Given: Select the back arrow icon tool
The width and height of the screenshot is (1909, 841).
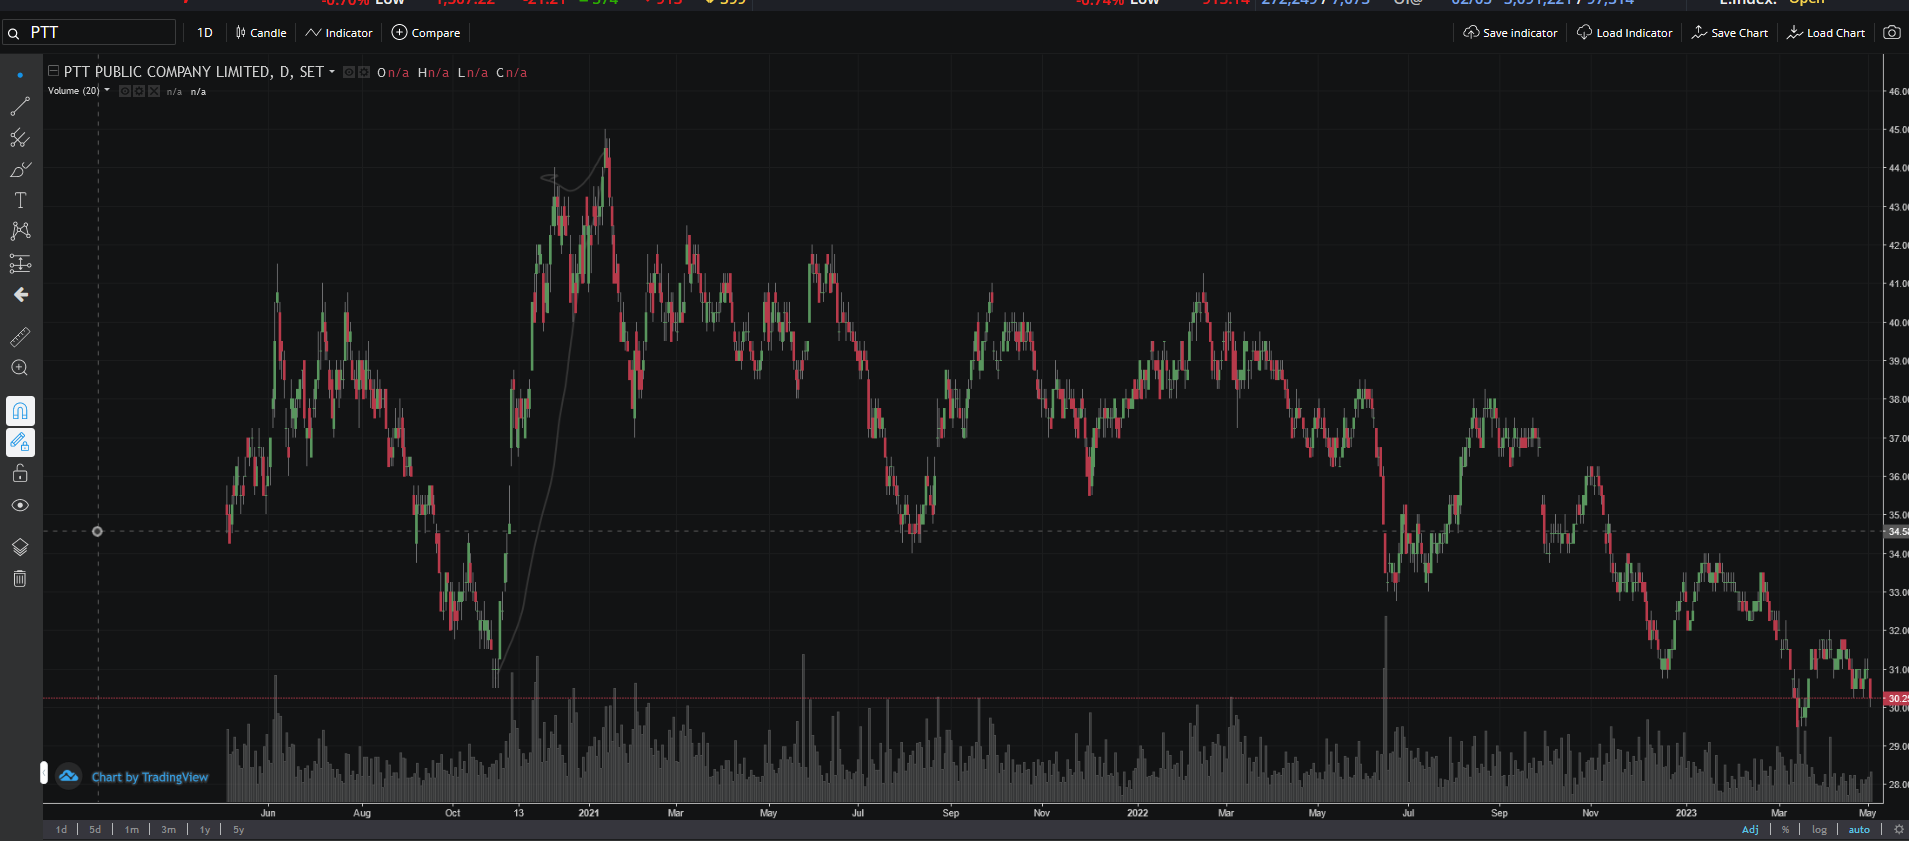Looking at the screenshot, I should point(20,295).
